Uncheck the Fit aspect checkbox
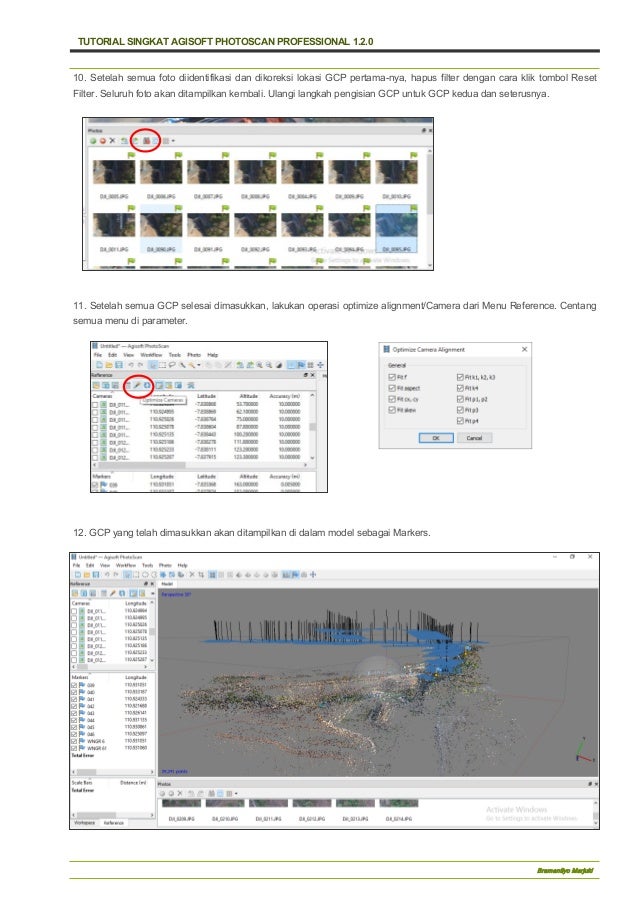Image resolution: width=638 pixels, height=903 pixels. (x=392, y=388)
